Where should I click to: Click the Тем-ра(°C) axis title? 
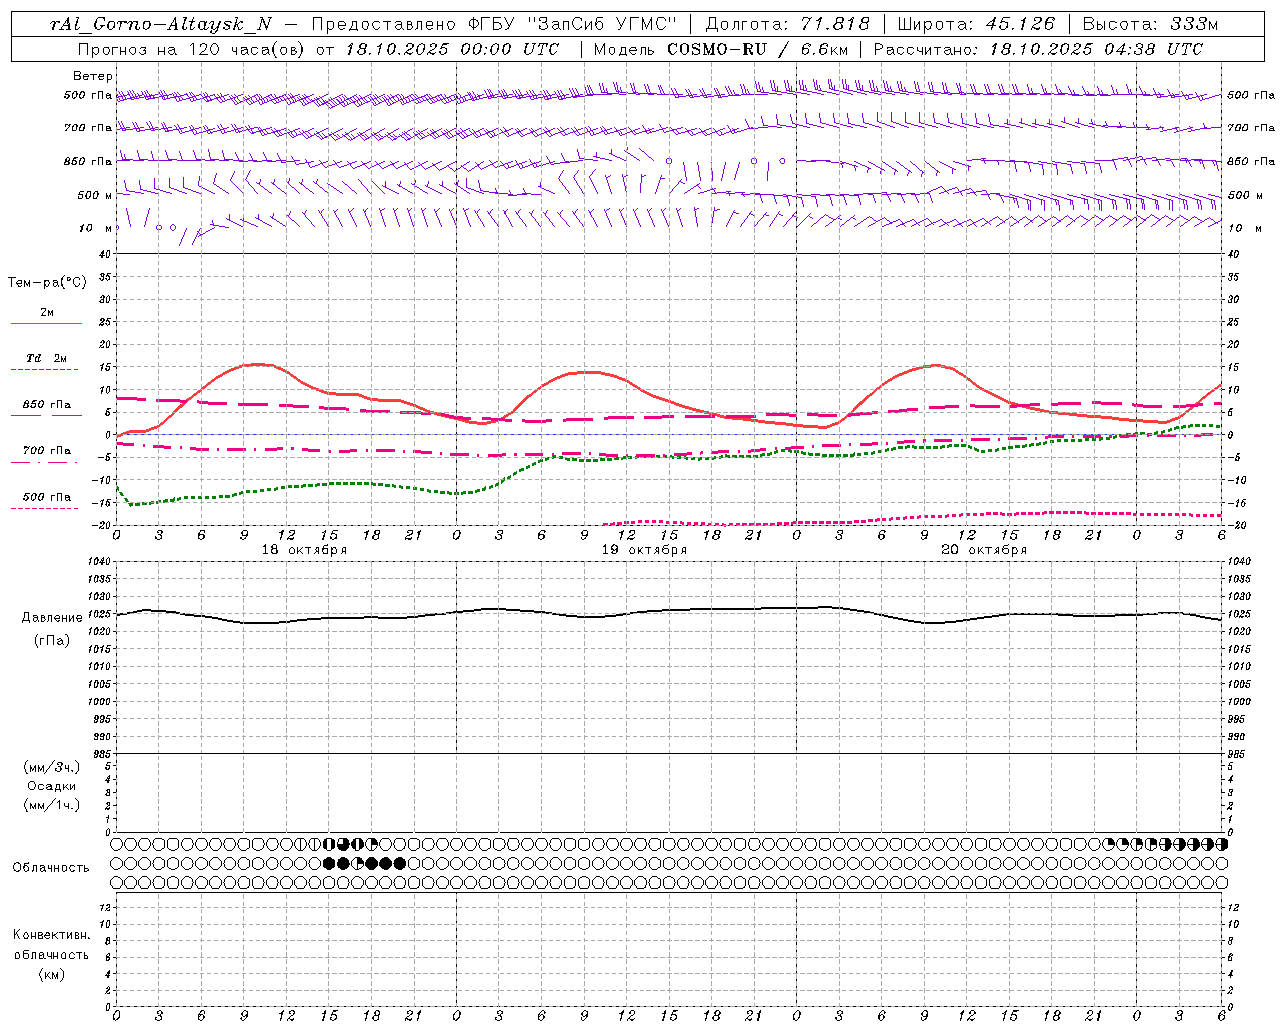47,283
